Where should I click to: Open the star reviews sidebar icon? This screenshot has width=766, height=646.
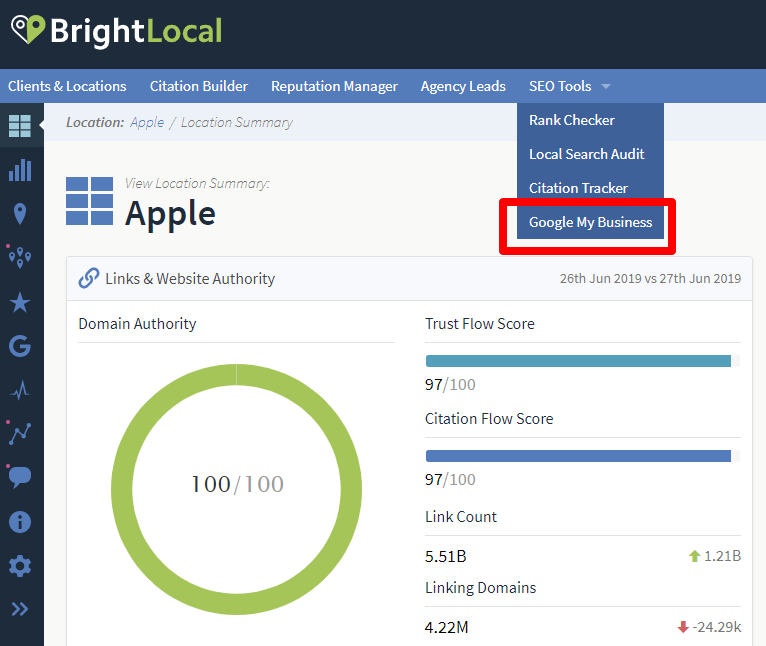(x=20, y=302)
